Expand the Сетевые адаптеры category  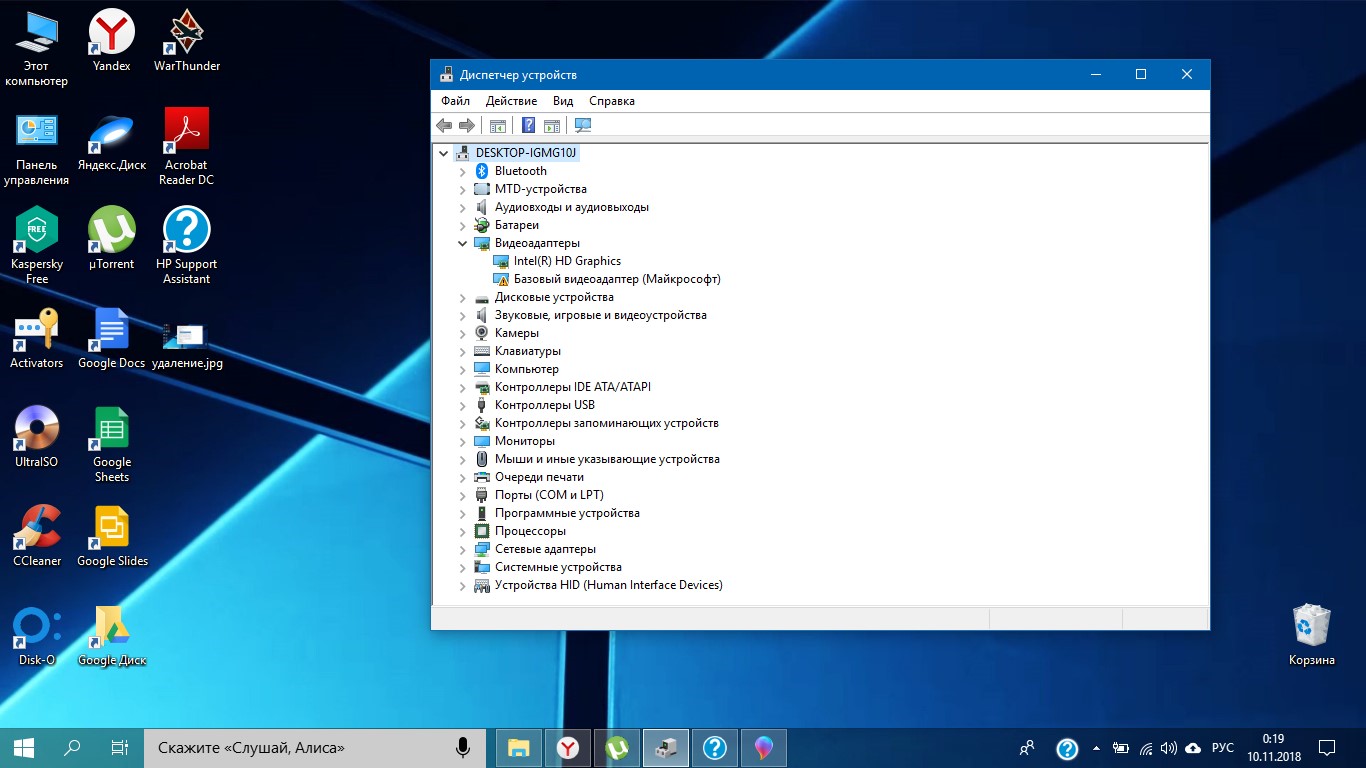[x=463, y=549]
